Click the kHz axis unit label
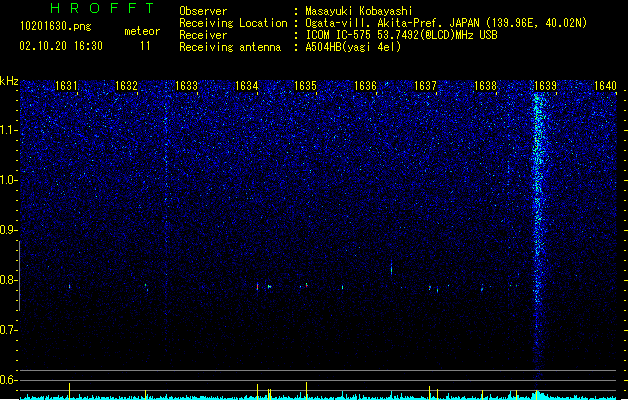Viewport: 629px width, 400px height. [9, 81]
